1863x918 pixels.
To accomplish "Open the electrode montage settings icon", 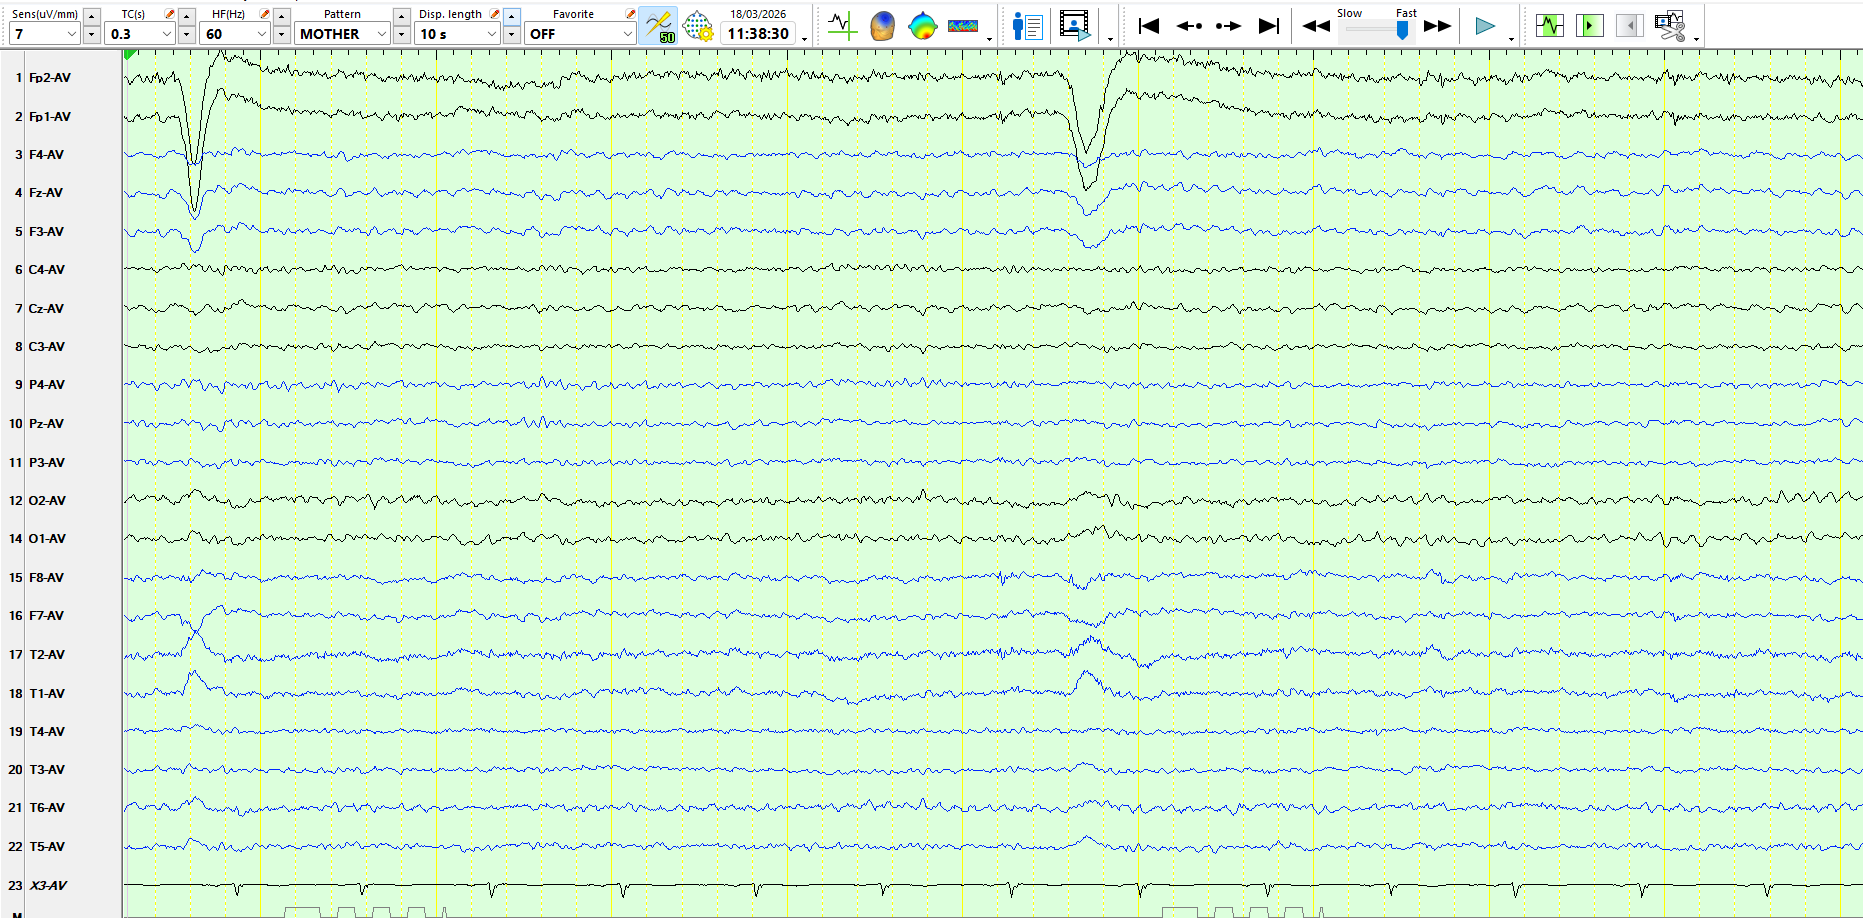I will [x=697, y=26].
